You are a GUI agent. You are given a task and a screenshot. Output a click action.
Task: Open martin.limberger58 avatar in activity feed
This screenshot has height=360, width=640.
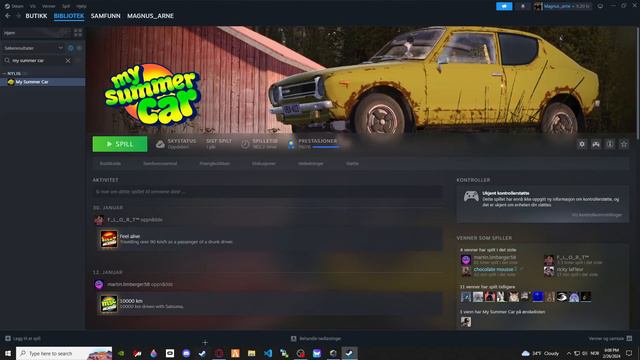click(99, 284)
